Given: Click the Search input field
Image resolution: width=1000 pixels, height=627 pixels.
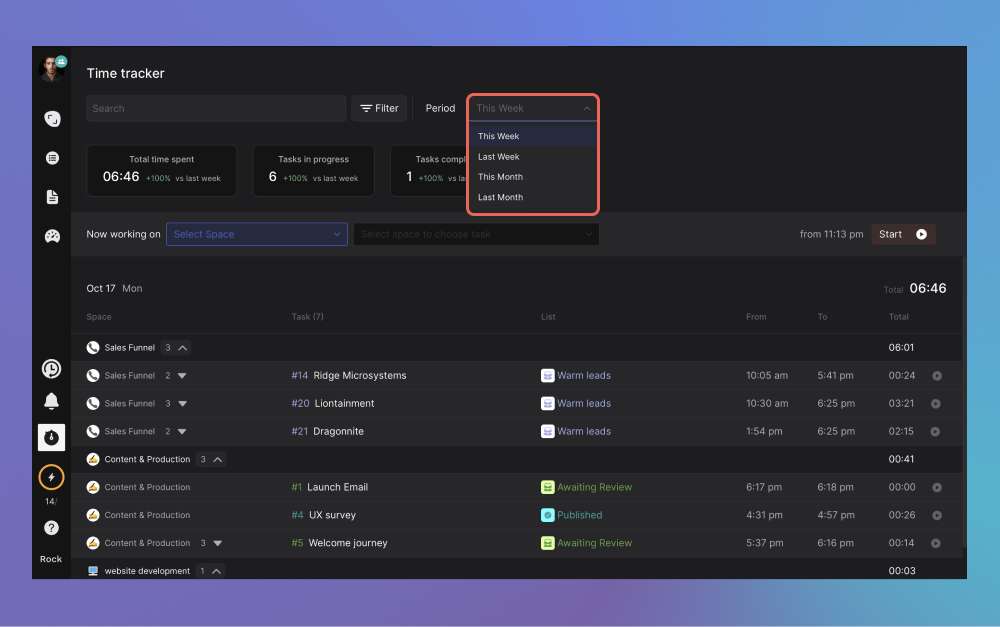Looking at the screenshot, I should (x=215, y=108).
